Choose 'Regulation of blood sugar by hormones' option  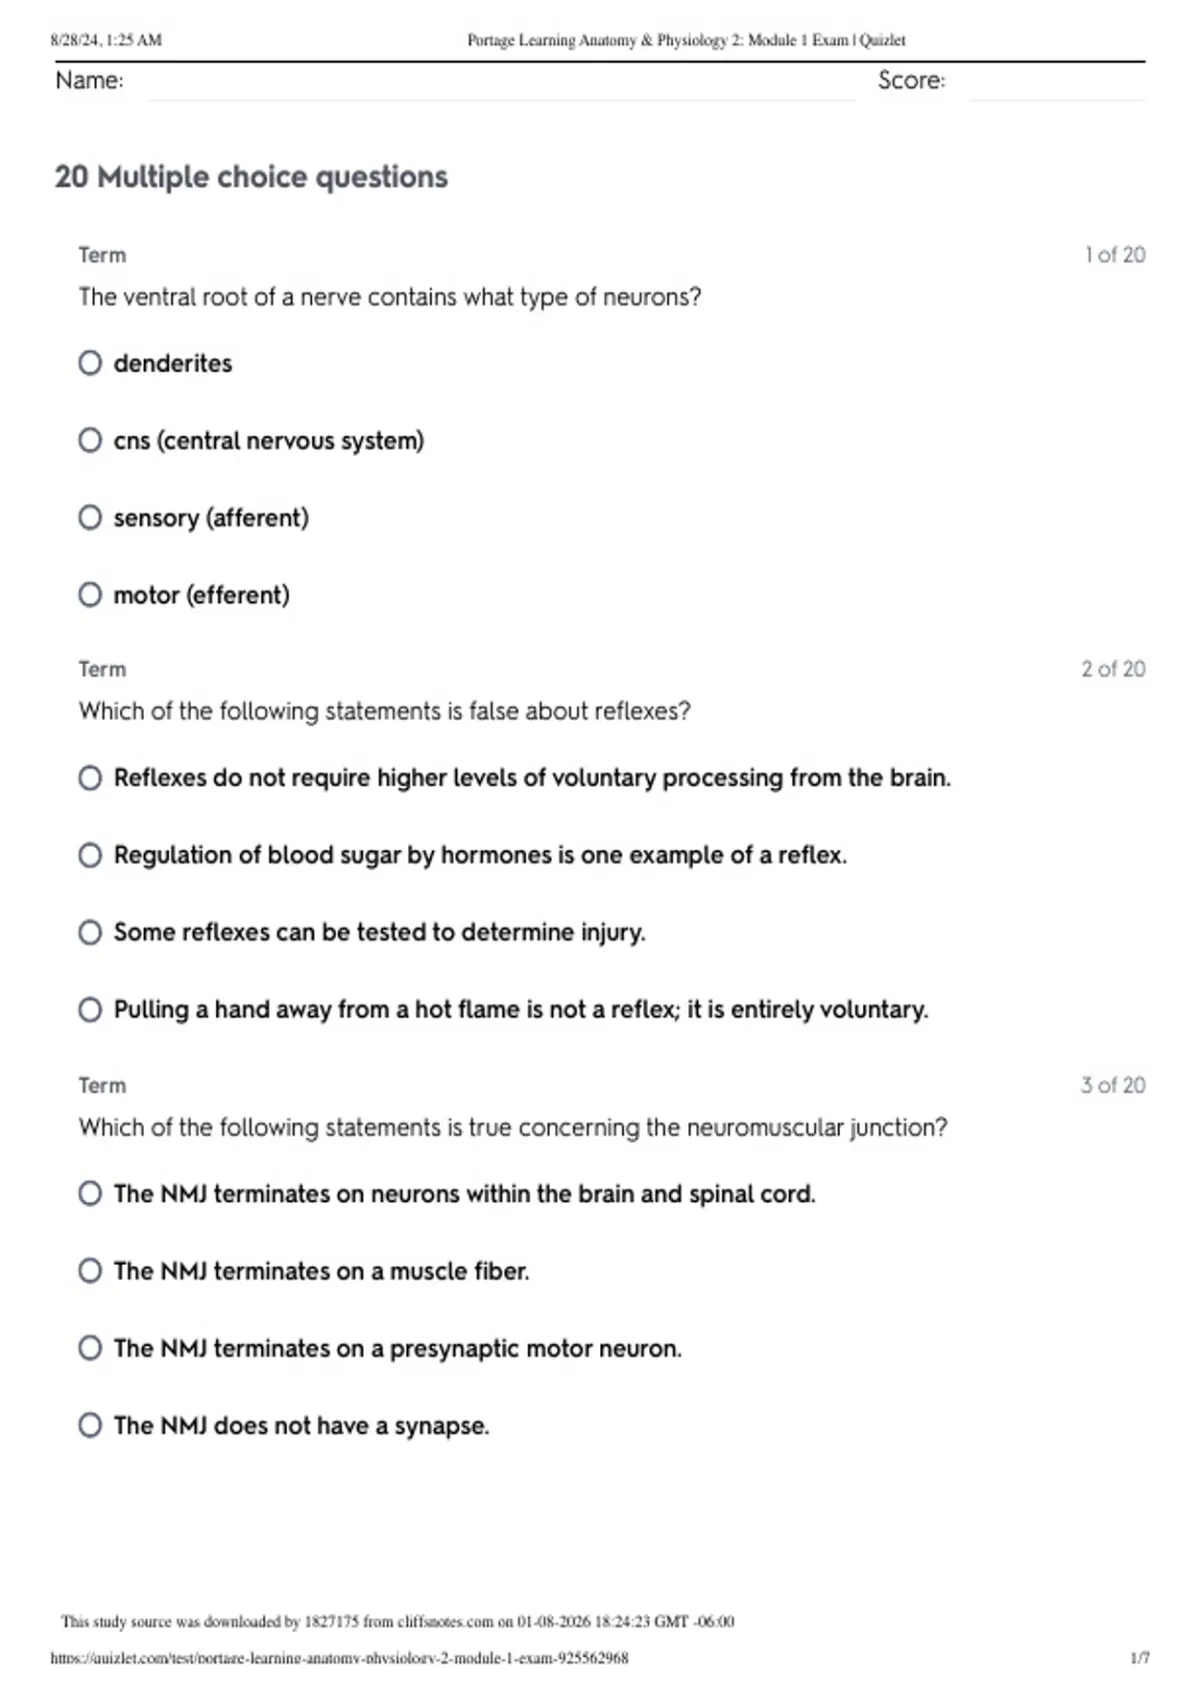coord(90,855)
